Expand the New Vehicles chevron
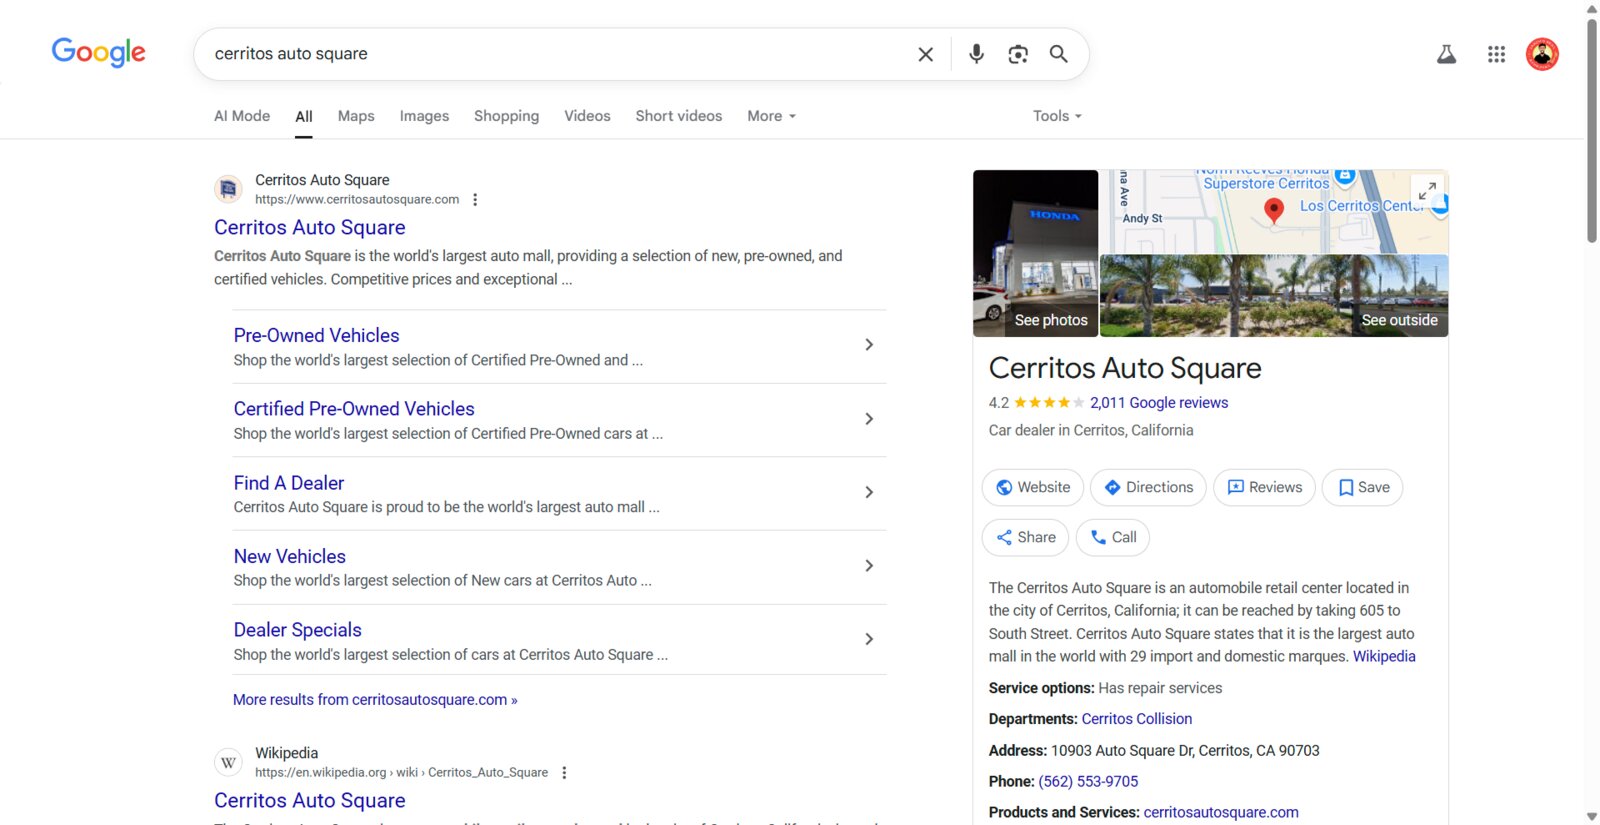Viewport: 1600px width, 825px height. [x=869, y=566]
